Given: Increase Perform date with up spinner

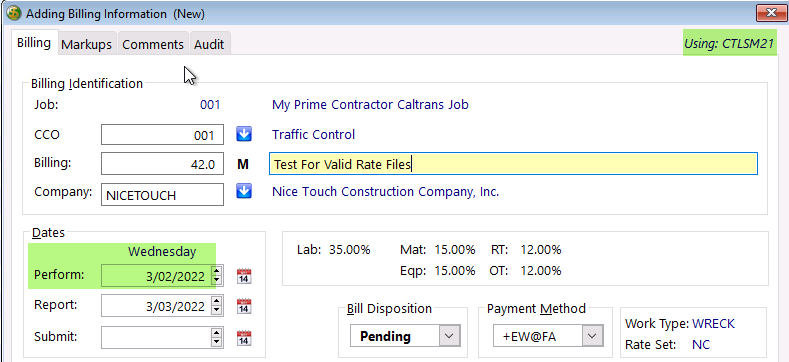Looking at the screenshot, I should tap(217, 271).
